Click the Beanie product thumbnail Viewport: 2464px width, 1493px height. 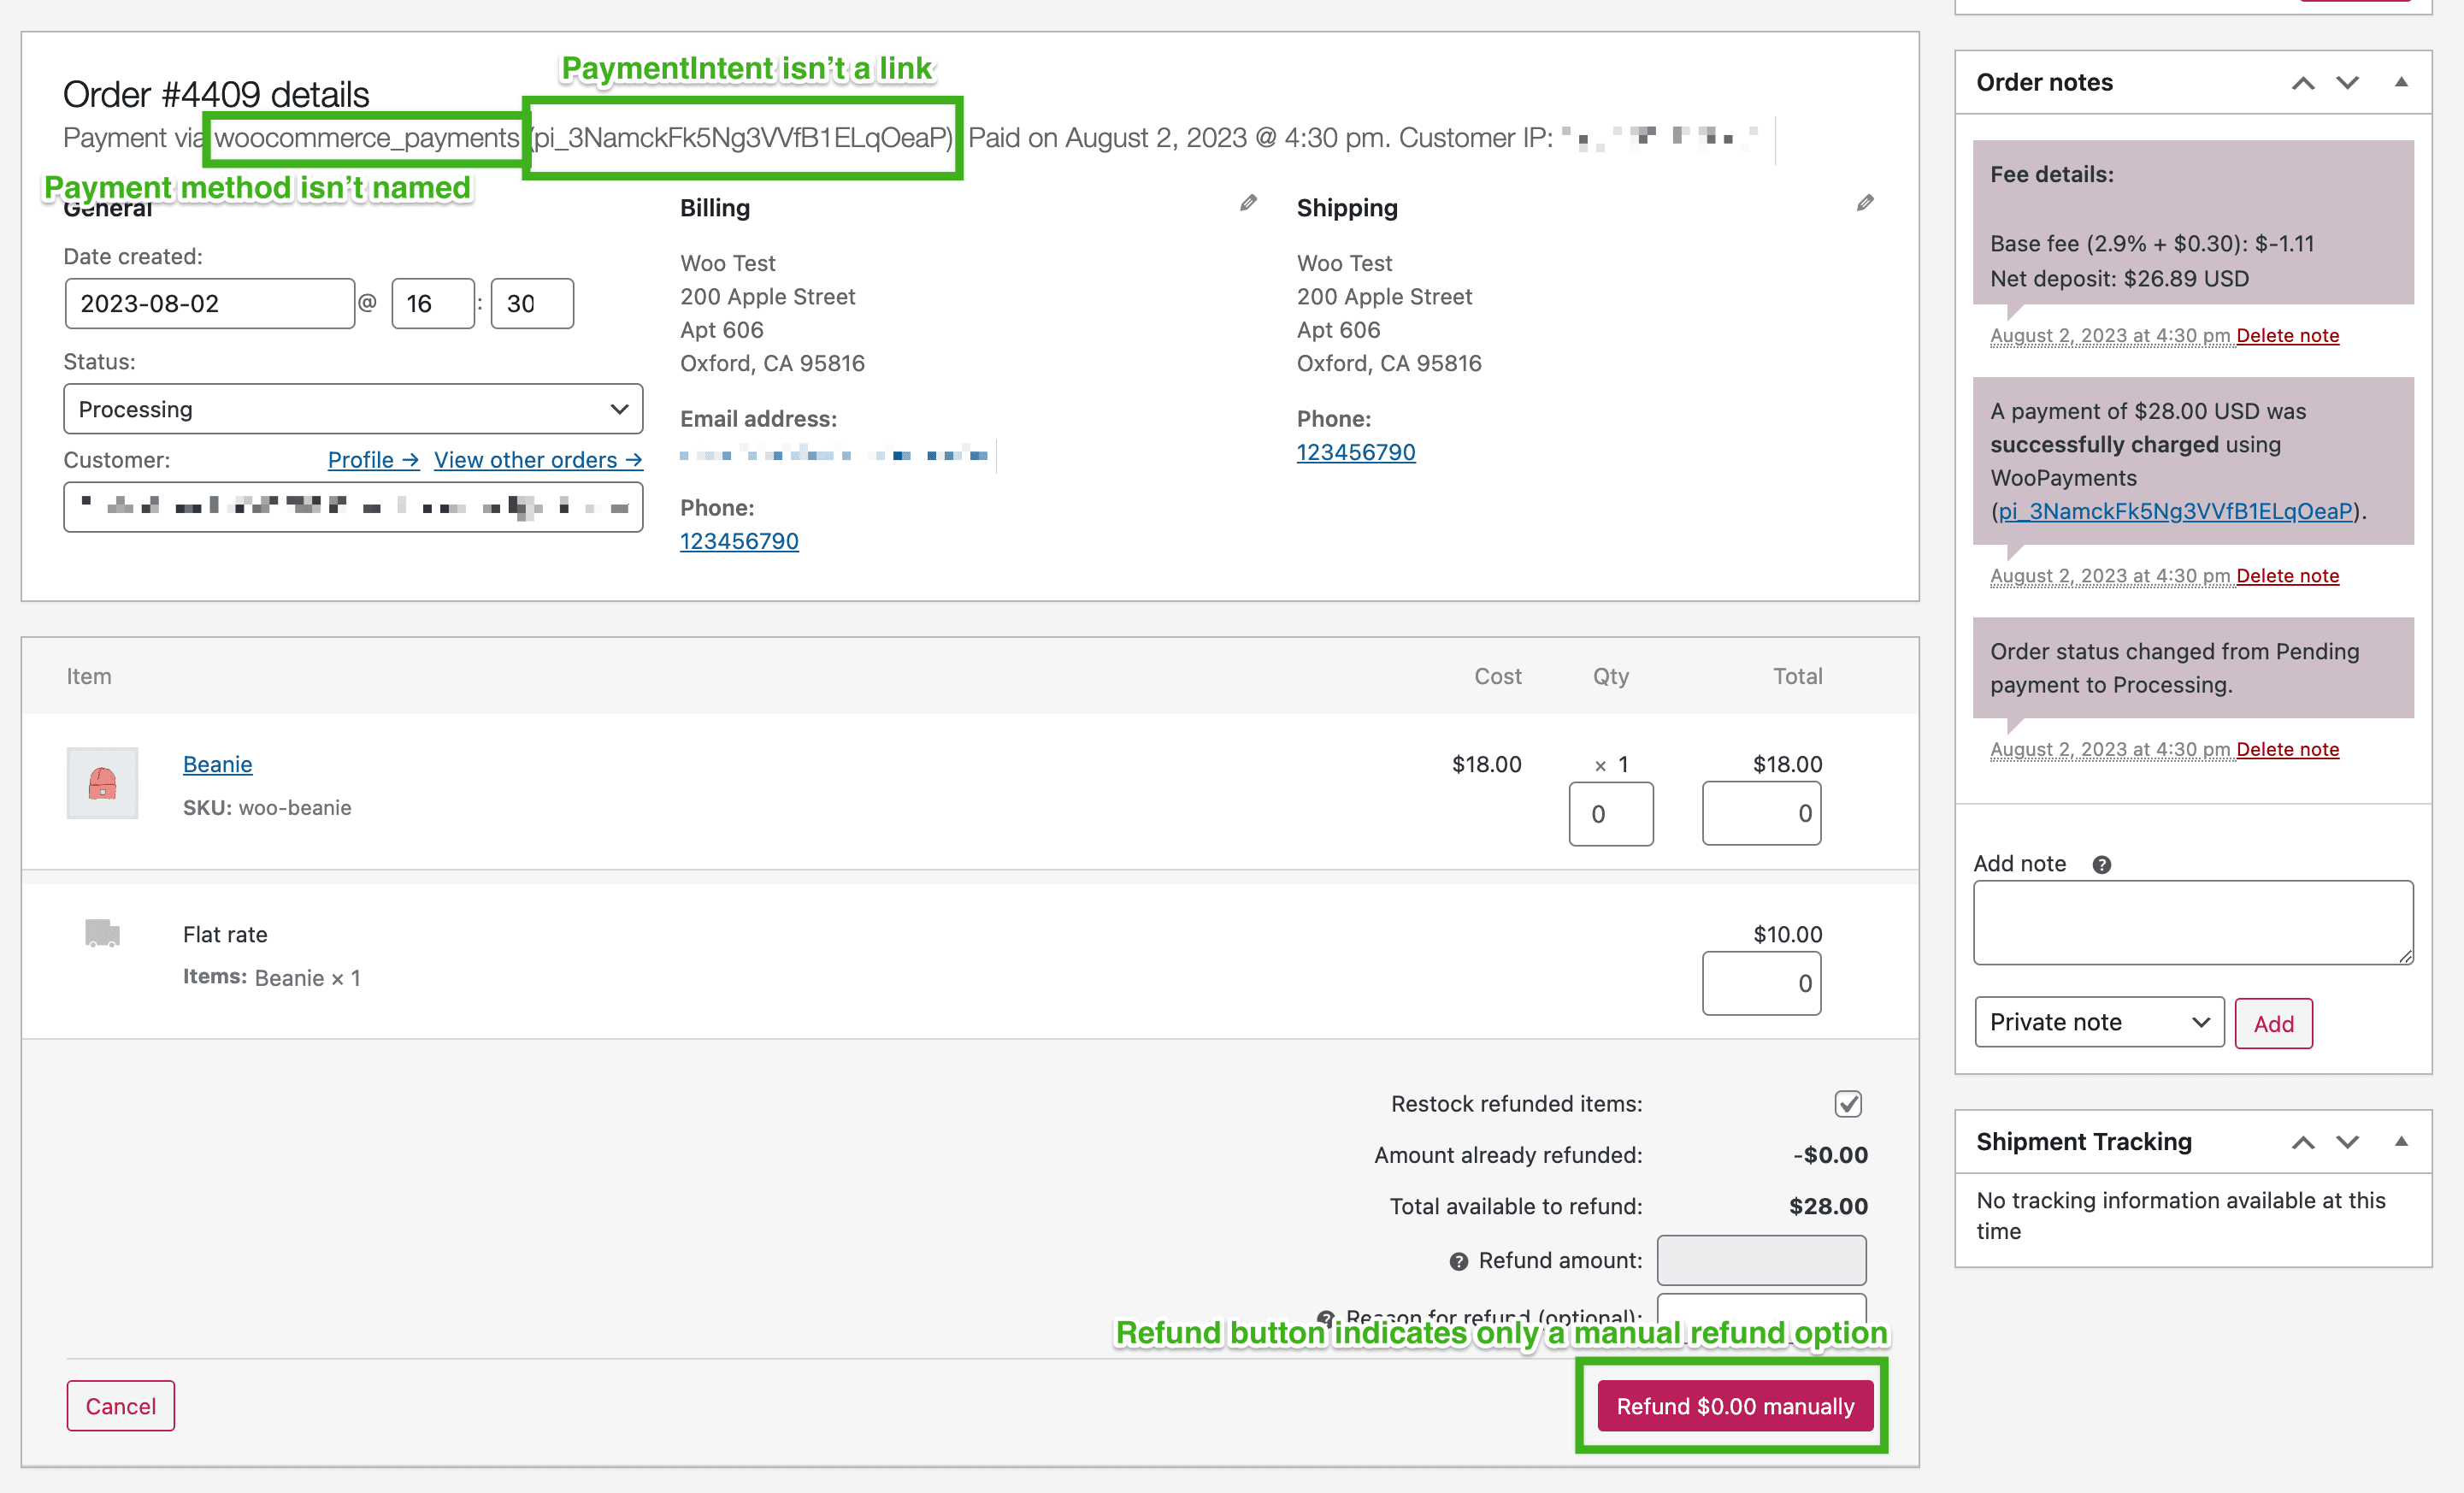click(102, 783)
